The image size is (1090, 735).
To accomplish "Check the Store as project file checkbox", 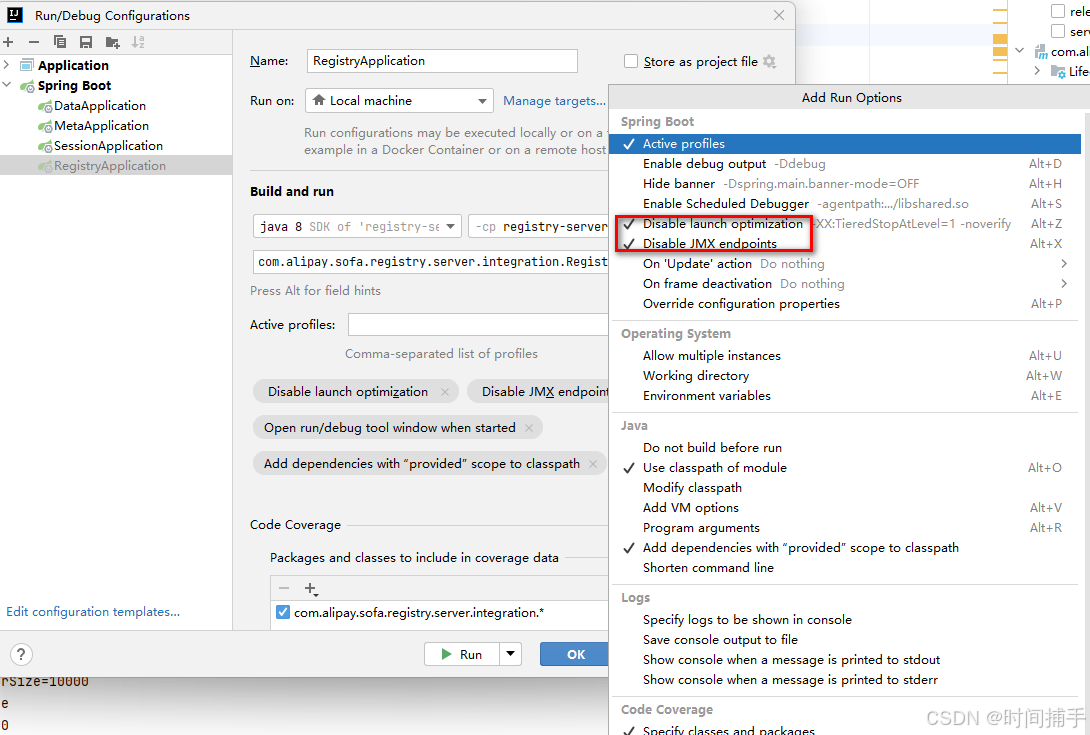I will [x=631, y=61].
